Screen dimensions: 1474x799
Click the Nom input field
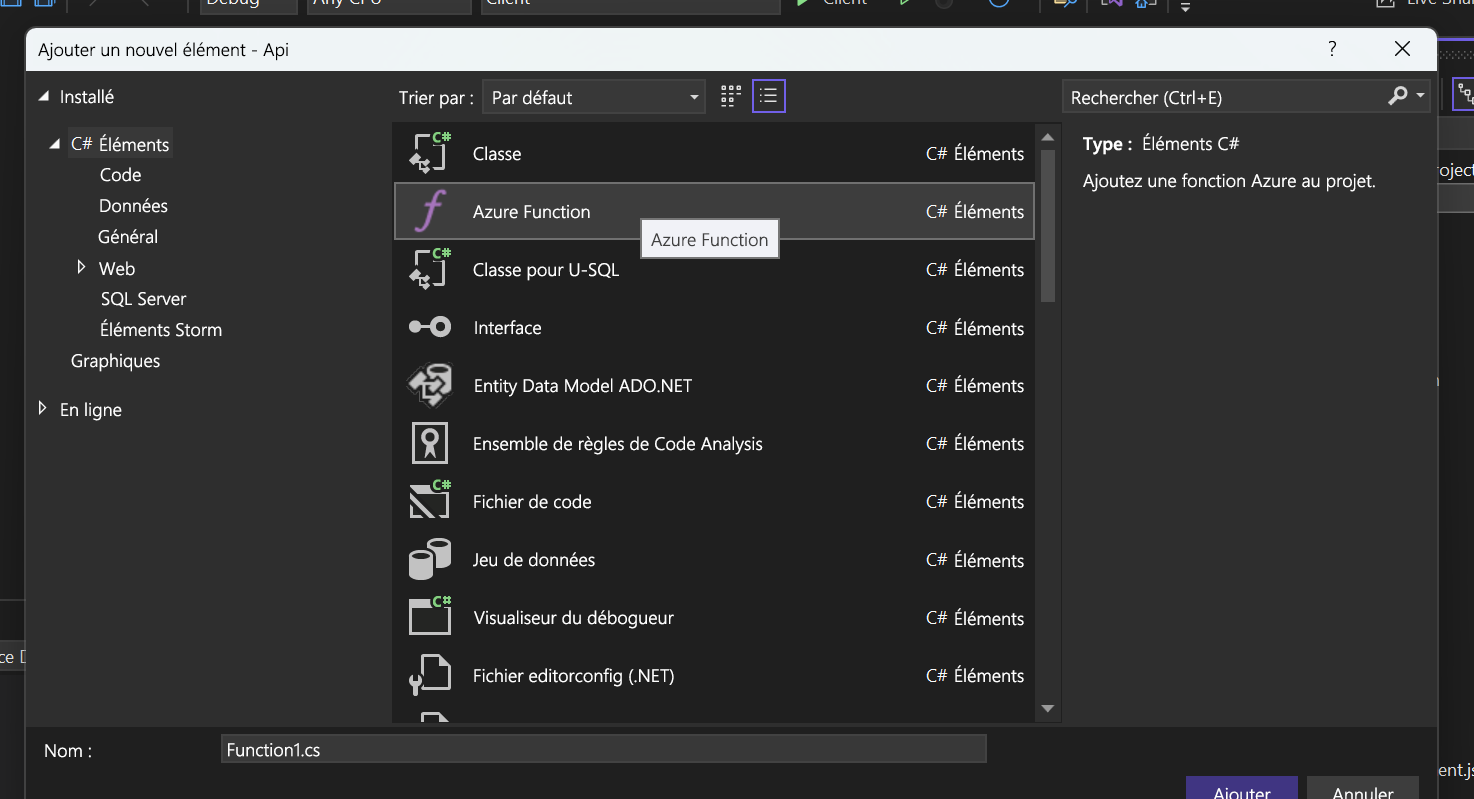coord(604,749)
